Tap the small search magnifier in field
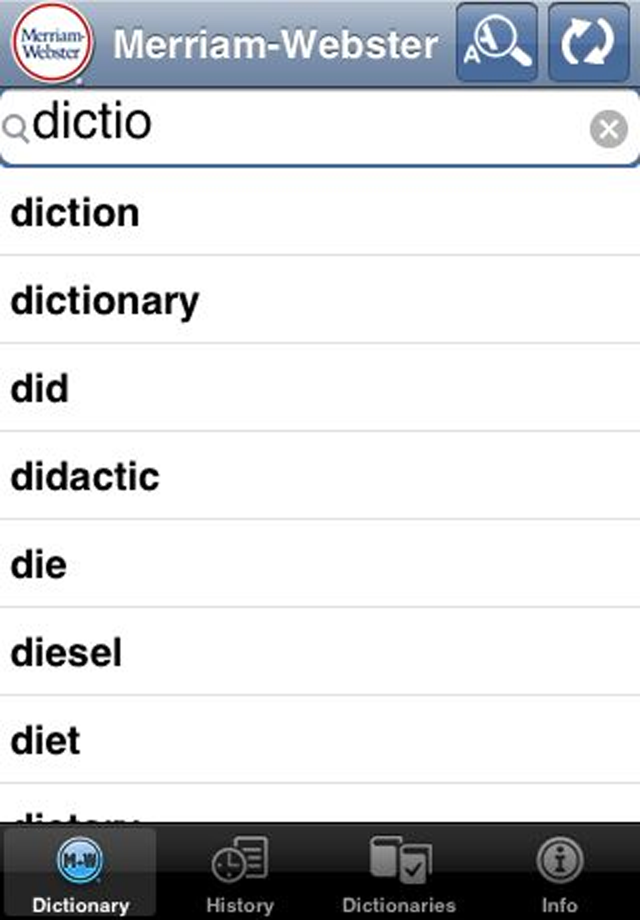The width and height of the screenshot is (640, 920). [x=16, y=129]
